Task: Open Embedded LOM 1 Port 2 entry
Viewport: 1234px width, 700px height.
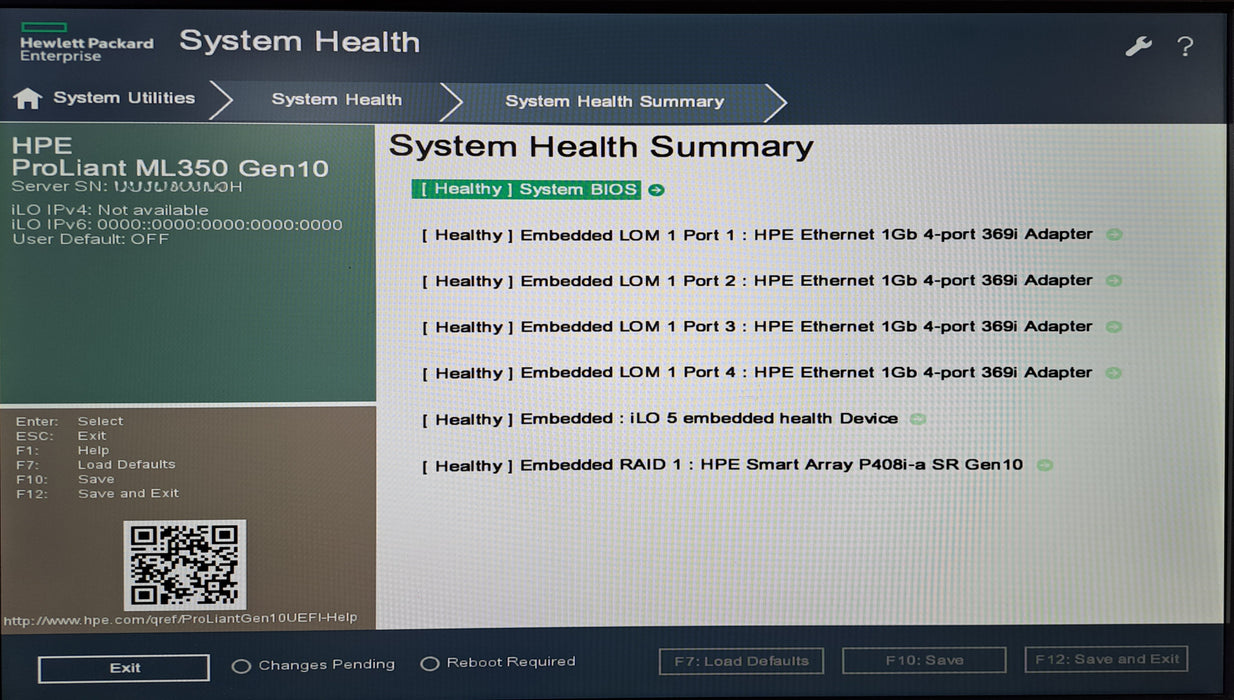Action: [757, 281]
